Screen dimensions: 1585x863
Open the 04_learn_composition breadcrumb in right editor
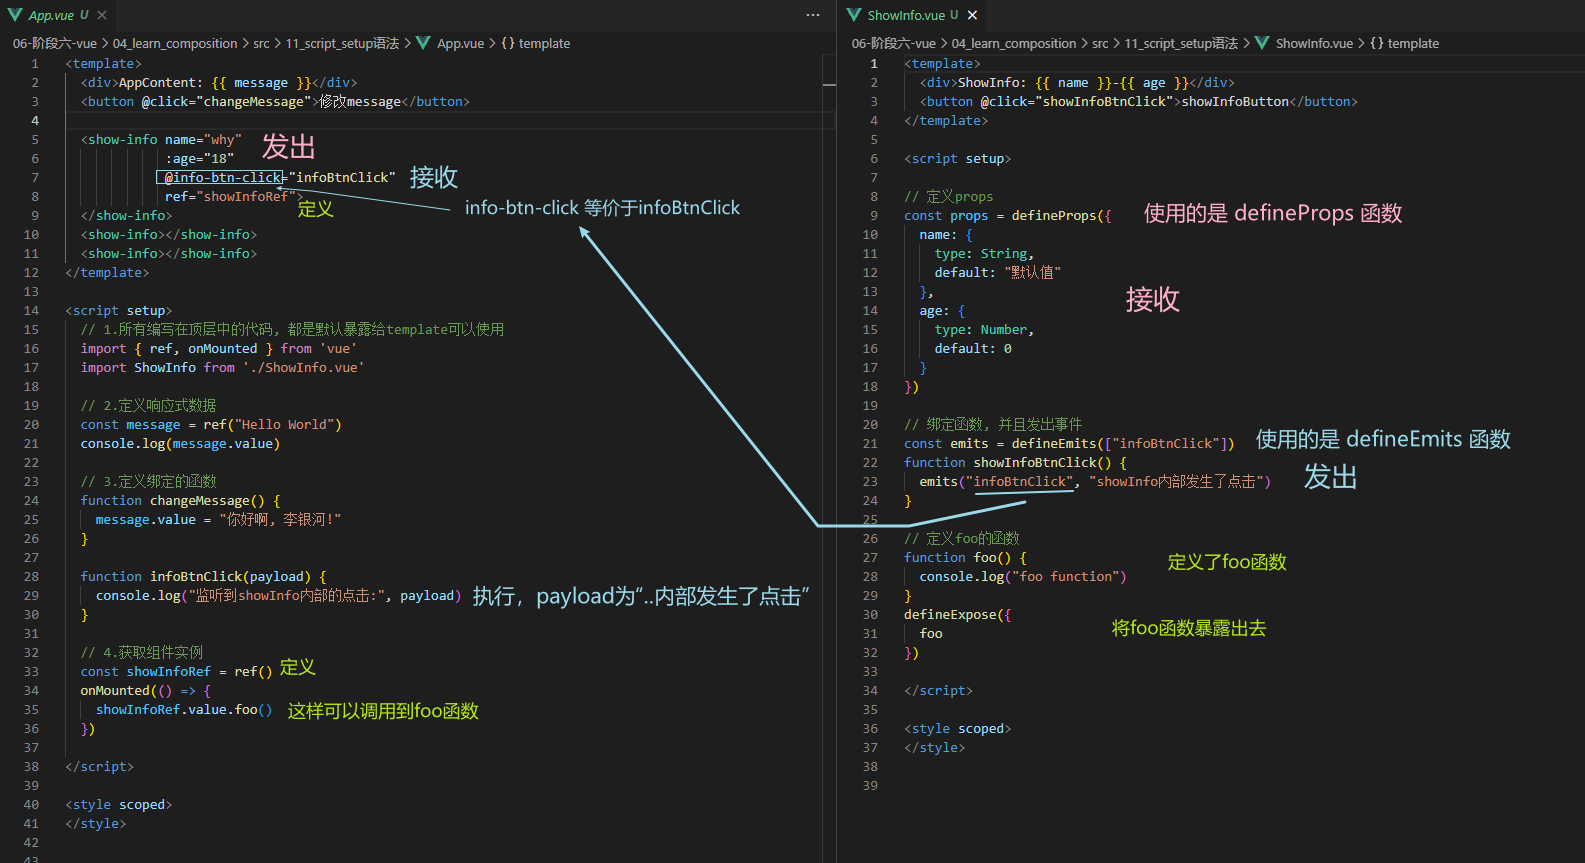coord(1014,43)
